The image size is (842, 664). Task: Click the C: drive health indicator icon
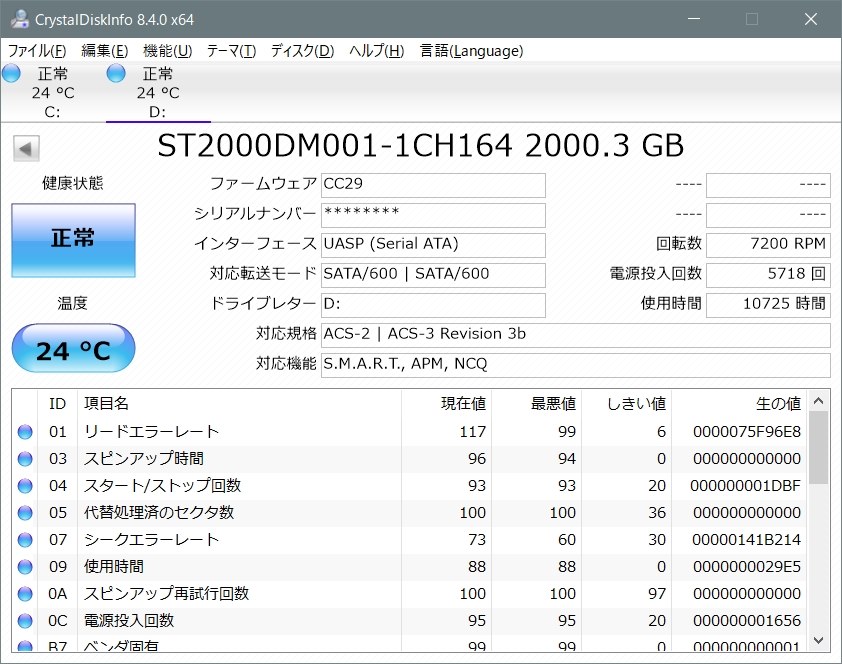point(11,73)
